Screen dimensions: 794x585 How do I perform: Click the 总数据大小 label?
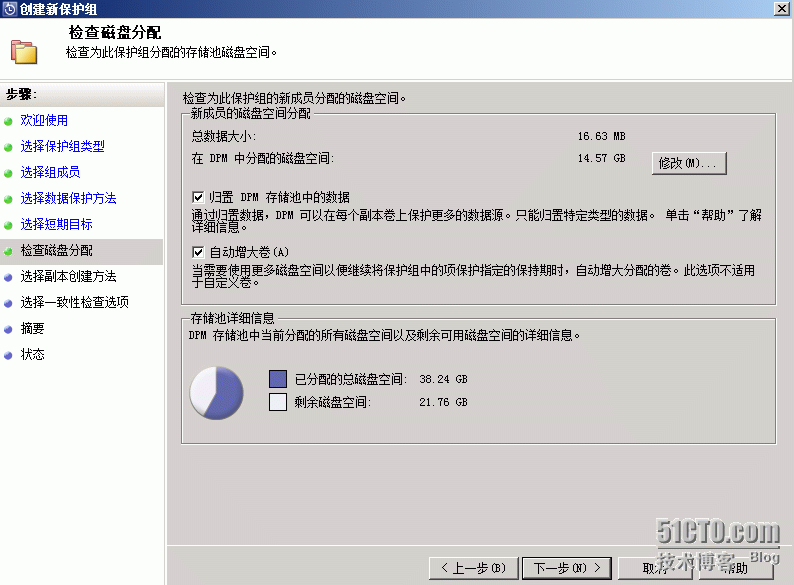click(x=224, y=136)
